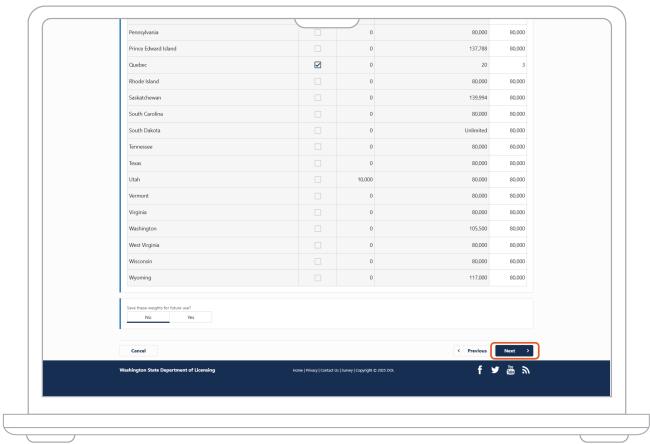
Task: Select Yes for saving weights
Action: point(191,317)
